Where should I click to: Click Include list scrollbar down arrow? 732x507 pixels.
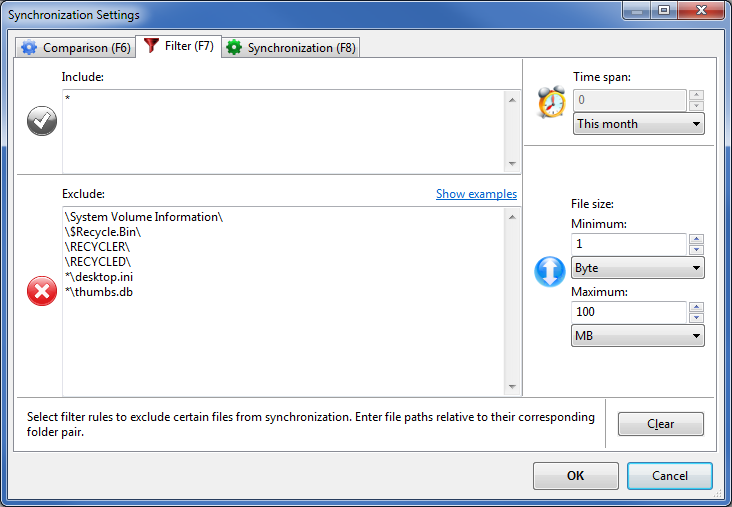[x=512, y=164]
